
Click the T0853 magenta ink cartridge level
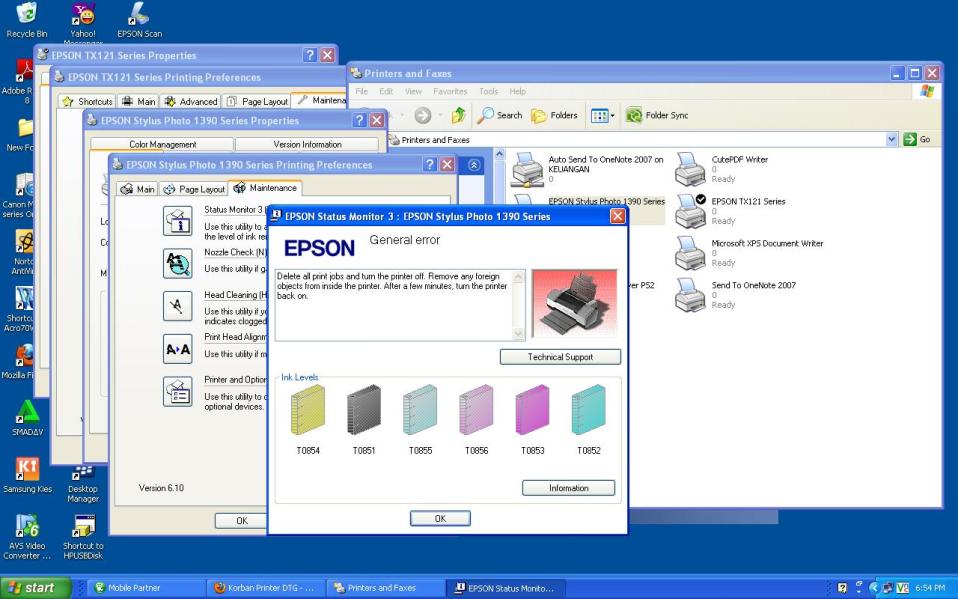click(533, 410)
